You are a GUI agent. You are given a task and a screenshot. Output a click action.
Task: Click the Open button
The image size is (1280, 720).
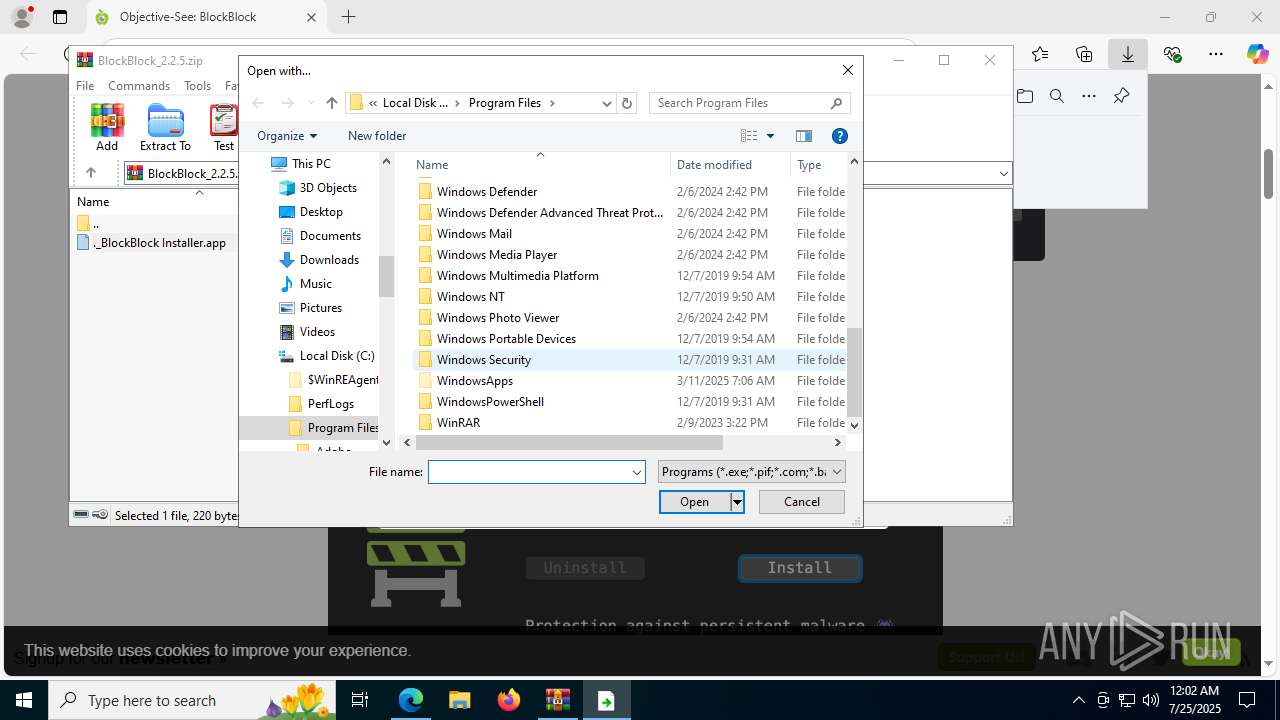click(x=694, y=502)
